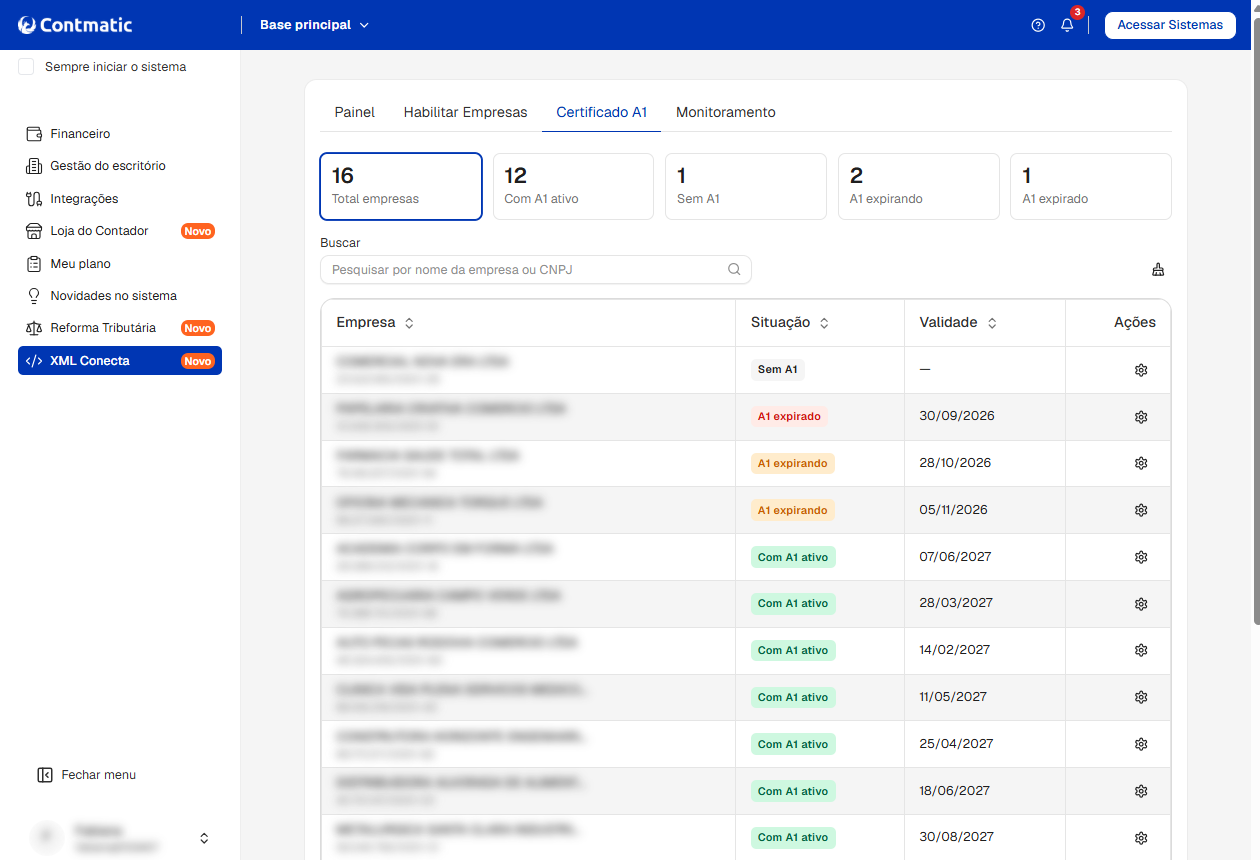Image resolution: width=1260 pixels, height=860 pixels.
Task: Select the Certificado A1 tab
Action: coord(602,112)
